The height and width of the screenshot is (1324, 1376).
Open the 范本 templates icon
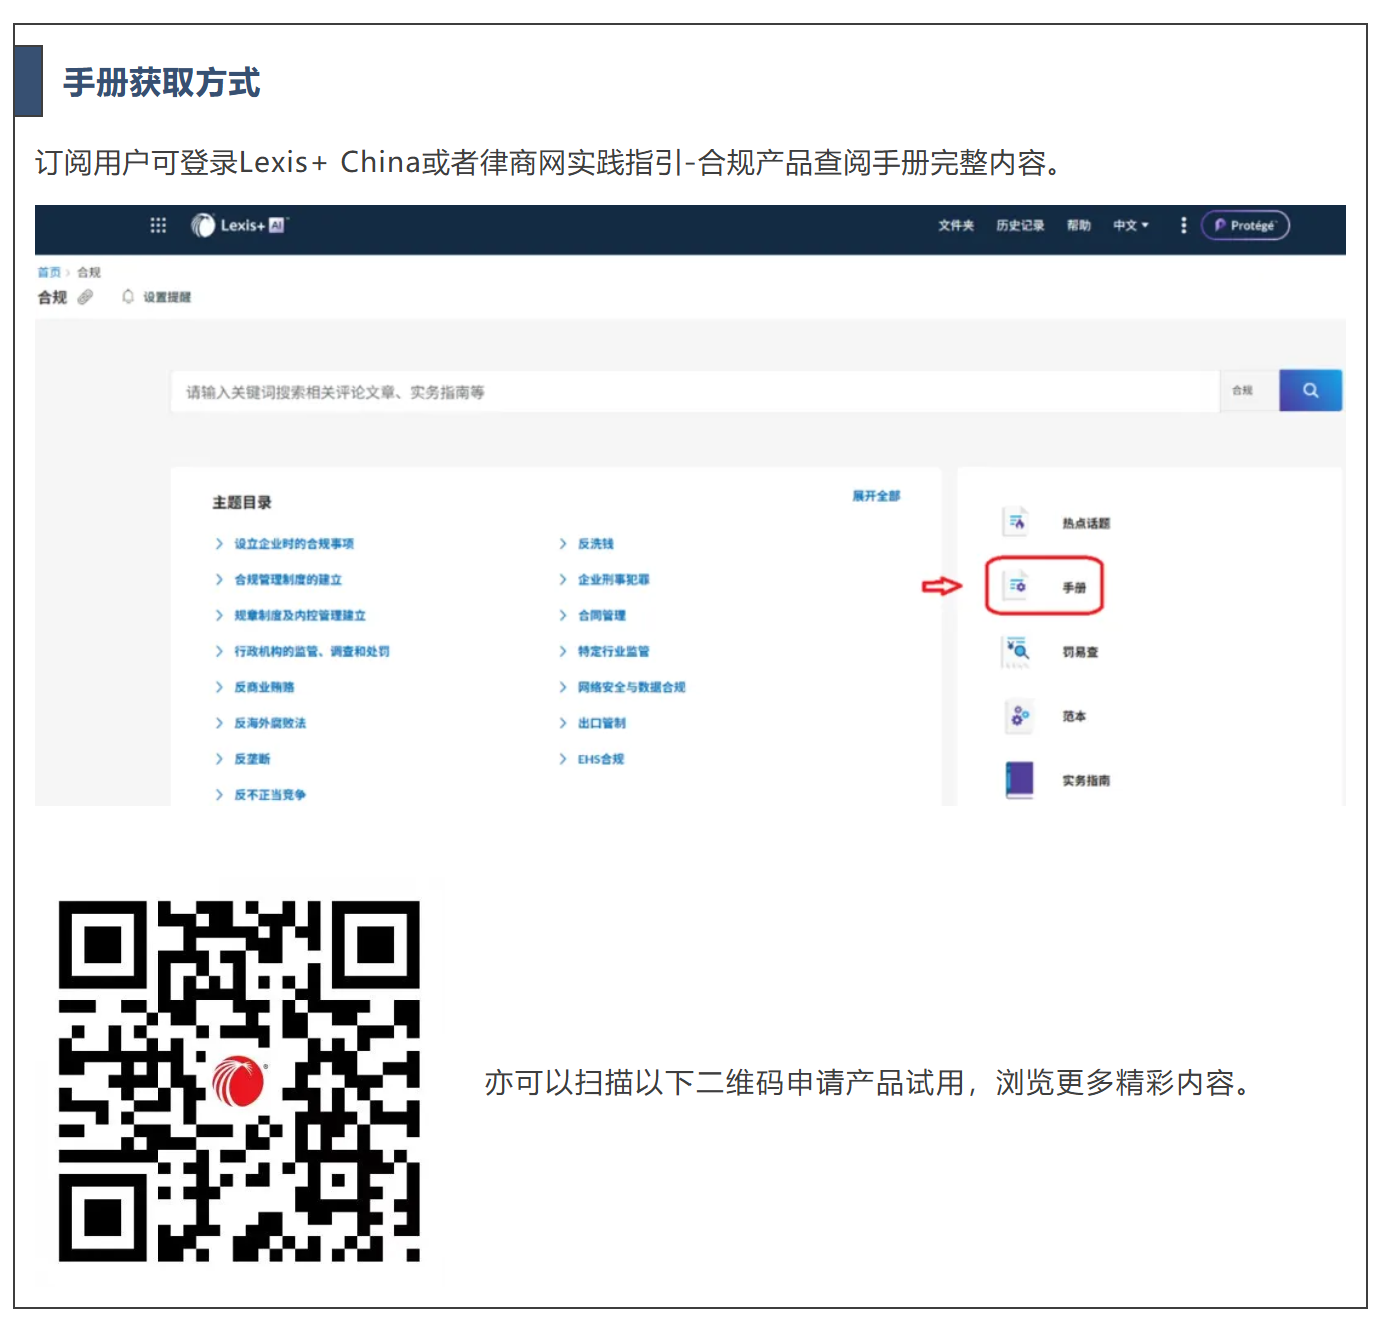point(1018,715)
